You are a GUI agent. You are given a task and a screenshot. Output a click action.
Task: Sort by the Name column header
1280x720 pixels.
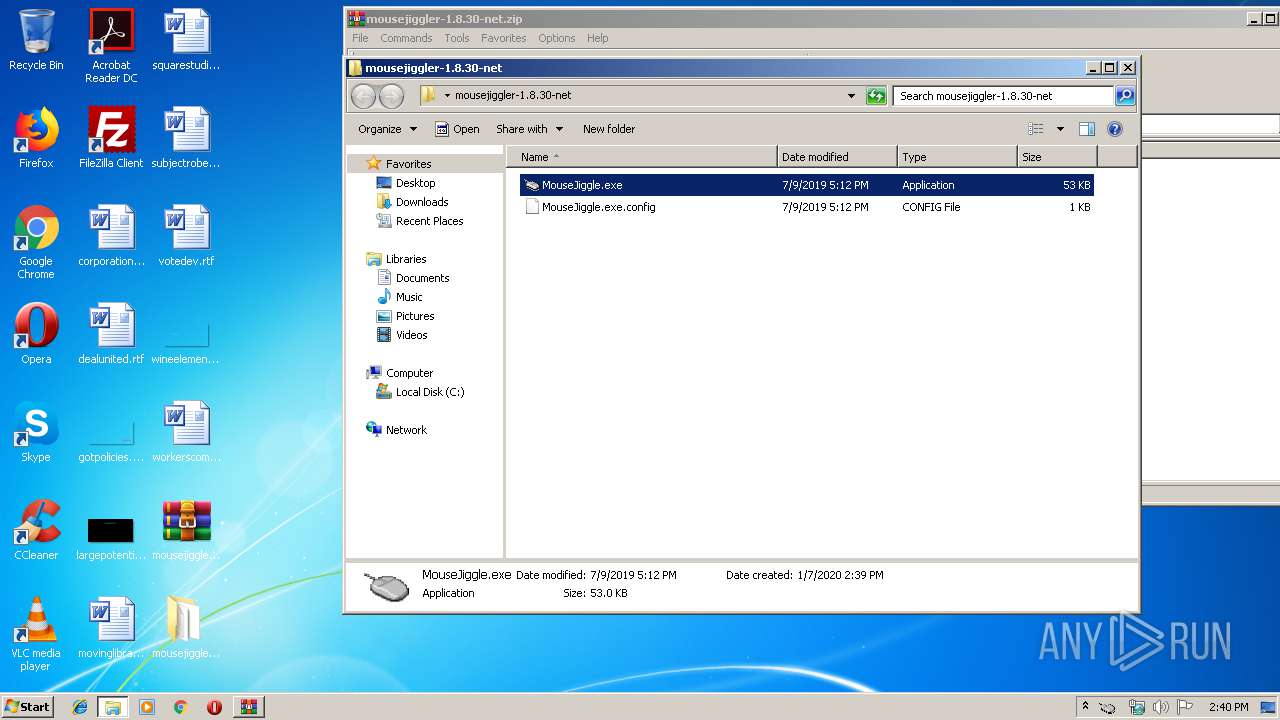pyautogui.click(x=641, y=157)
